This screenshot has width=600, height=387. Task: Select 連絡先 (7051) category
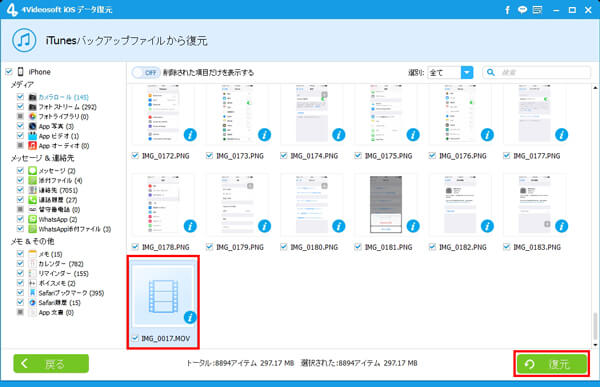click(x=58, y=190)
